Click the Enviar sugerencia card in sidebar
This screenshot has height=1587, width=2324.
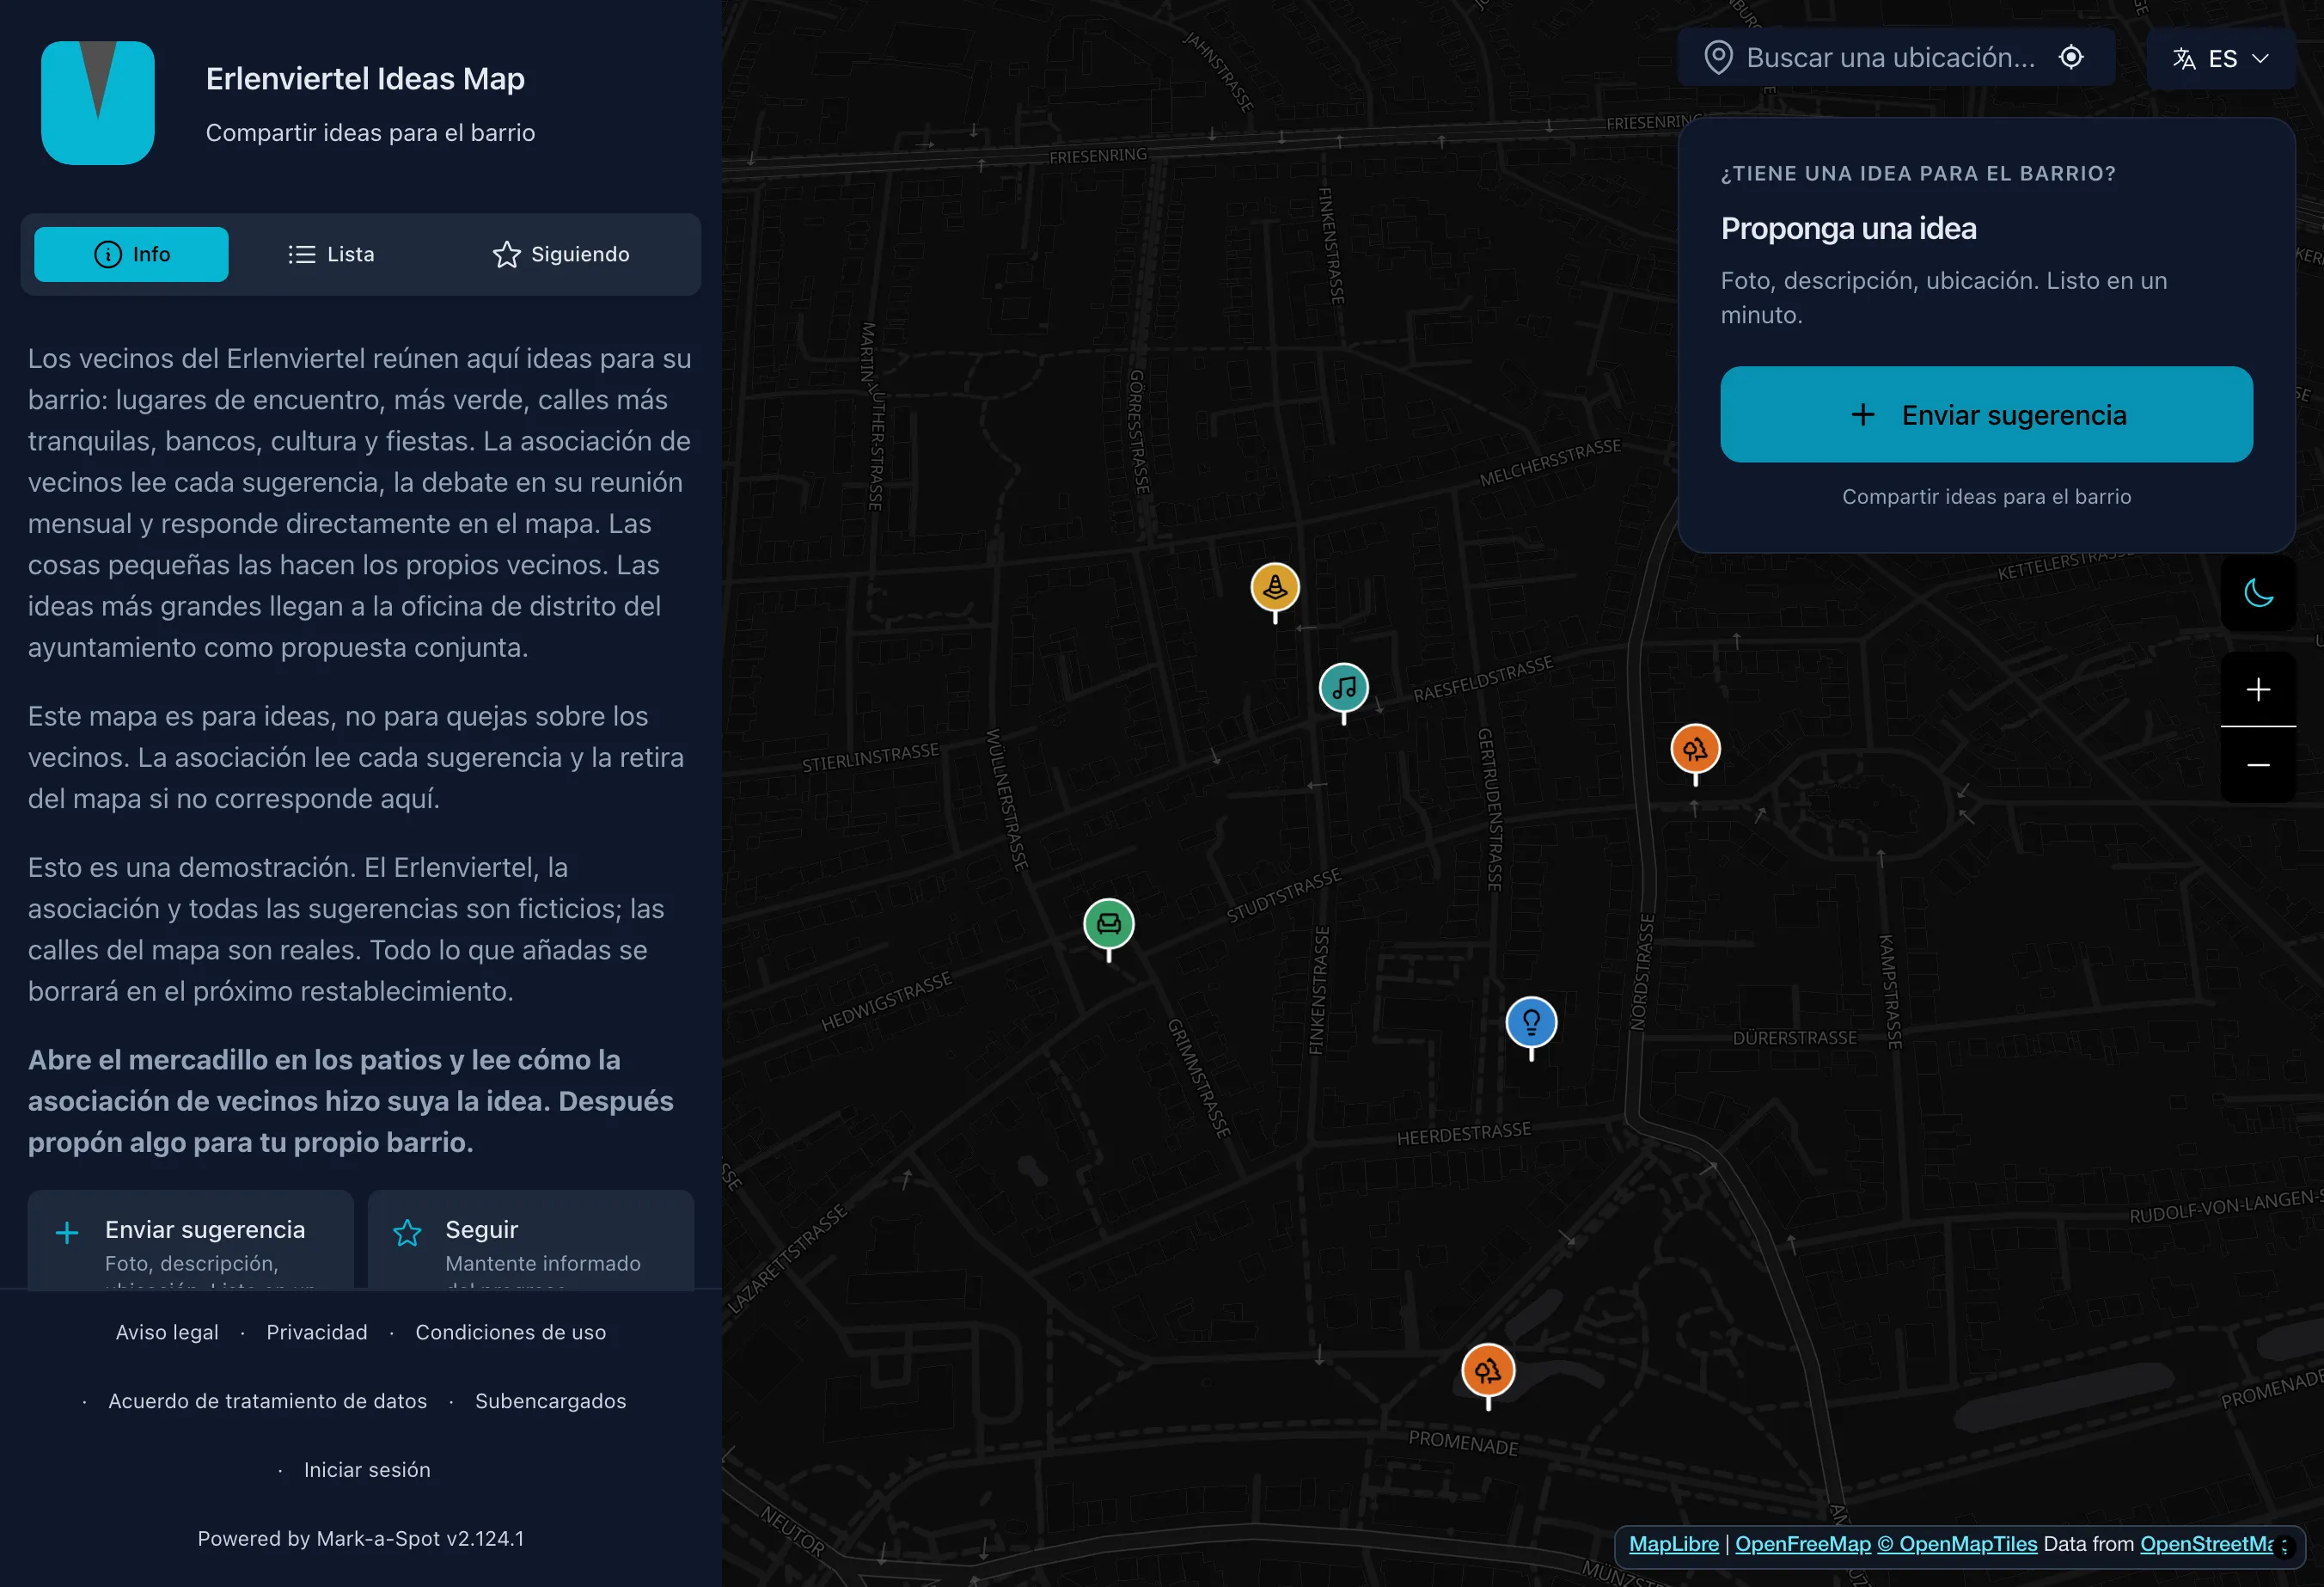point(191,1240)
